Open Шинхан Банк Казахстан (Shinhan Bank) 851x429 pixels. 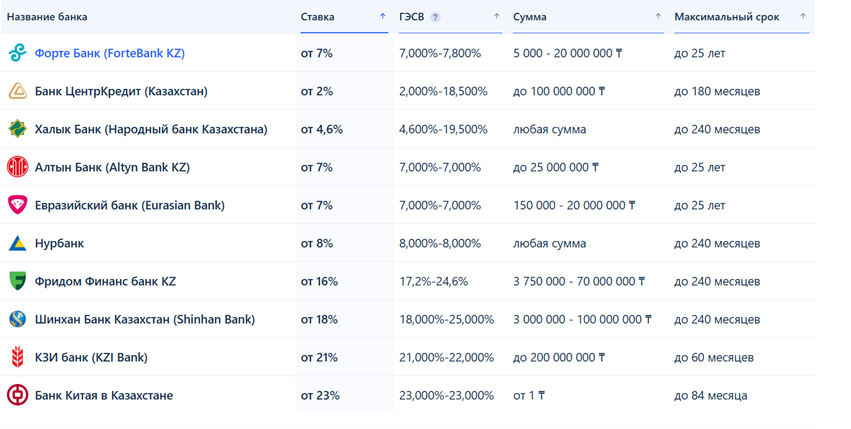point(145,319)
